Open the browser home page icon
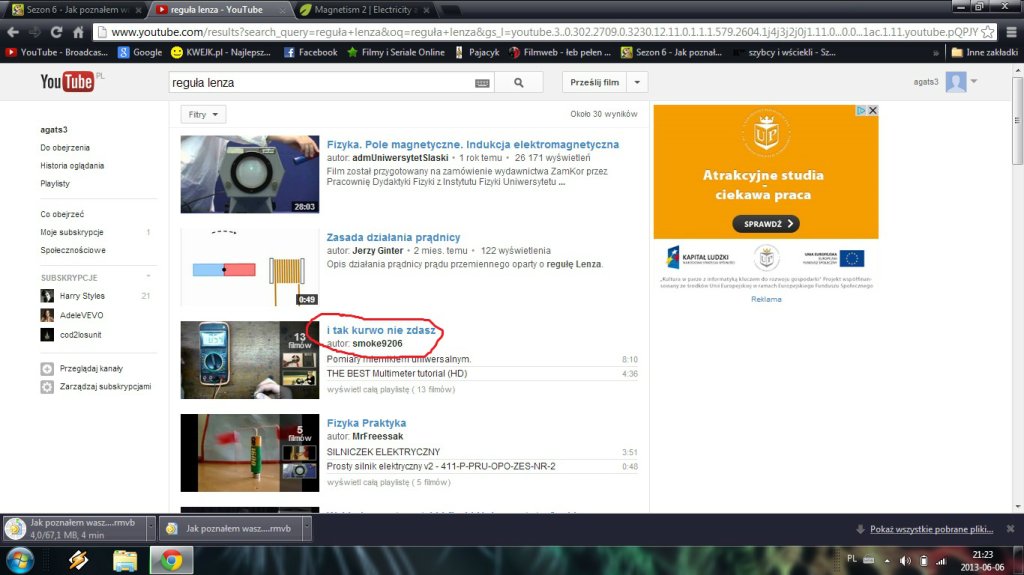 tap(78, 32)
